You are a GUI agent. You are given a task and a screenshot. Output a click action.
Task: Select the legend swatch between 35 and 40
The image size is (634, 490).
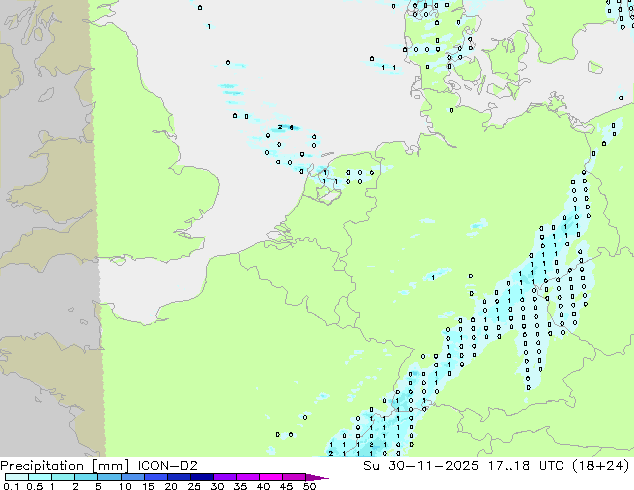[x=247, y=477]
